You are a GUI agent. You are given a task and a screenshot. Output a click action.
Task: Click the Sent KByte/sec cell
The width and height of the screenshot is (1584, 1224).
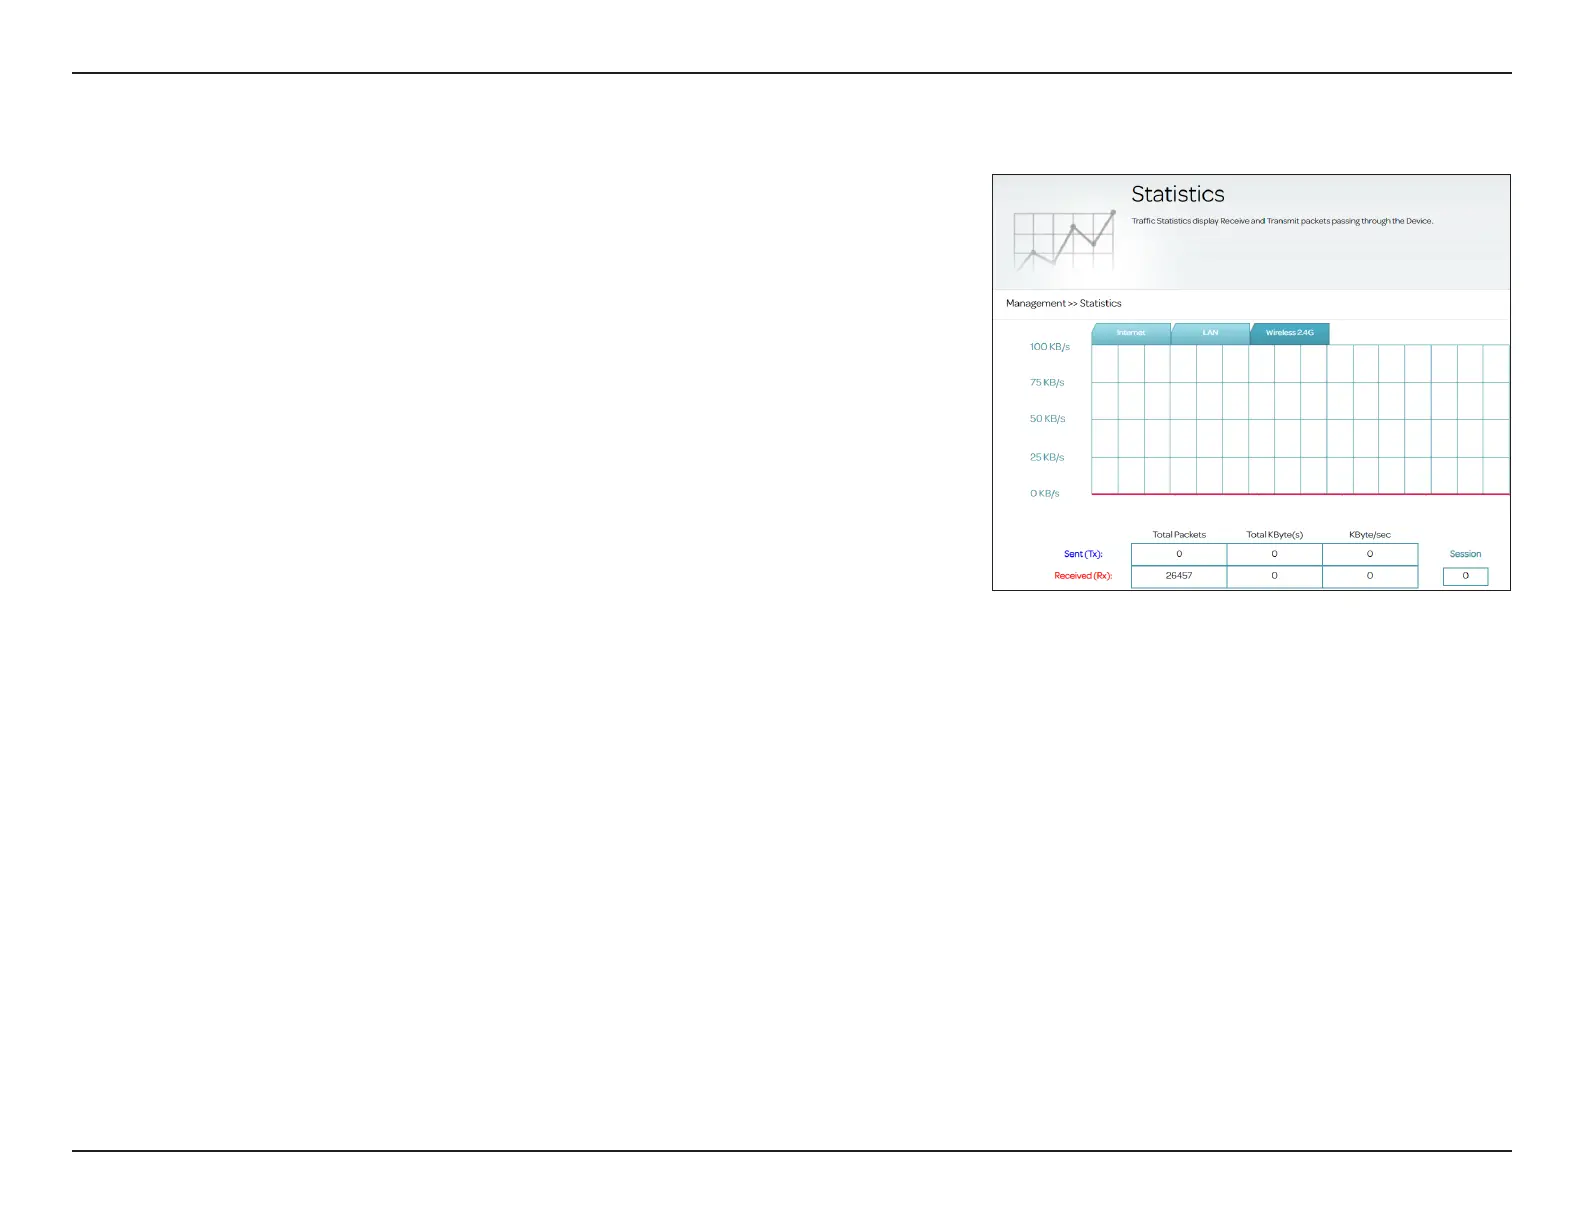coord(1370,554)
